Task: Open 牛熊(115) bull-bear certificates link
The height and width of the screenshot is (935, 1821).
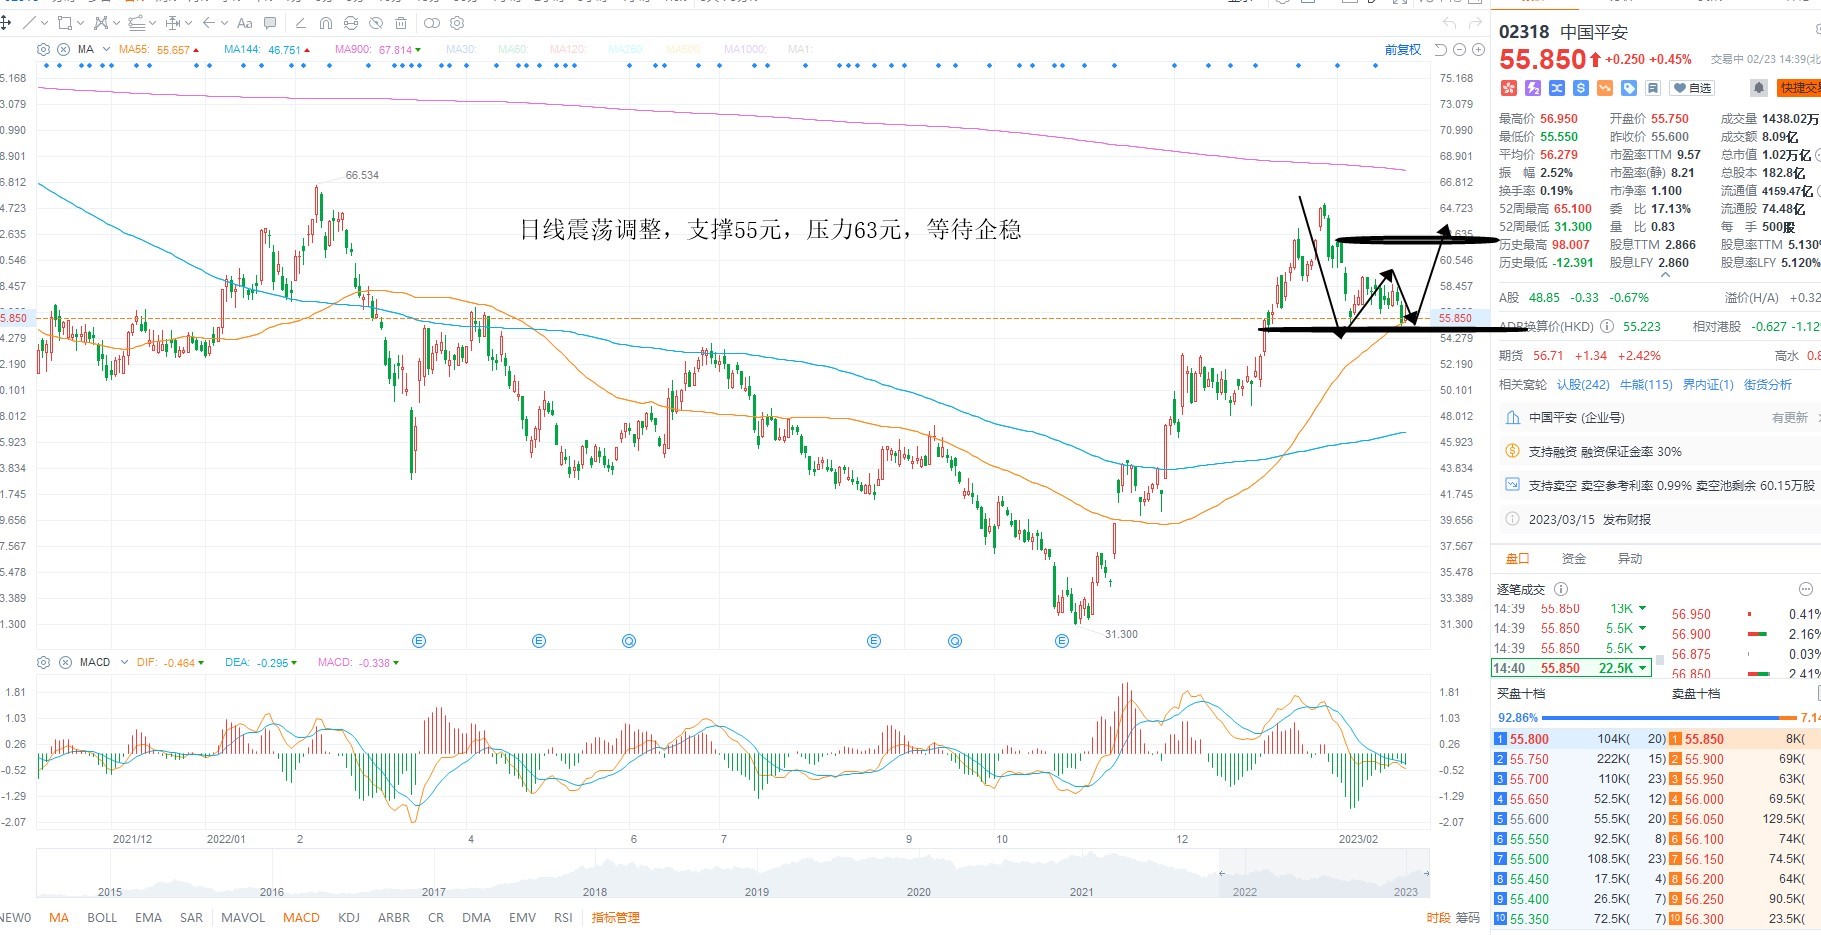Action: pos(1646,385)
